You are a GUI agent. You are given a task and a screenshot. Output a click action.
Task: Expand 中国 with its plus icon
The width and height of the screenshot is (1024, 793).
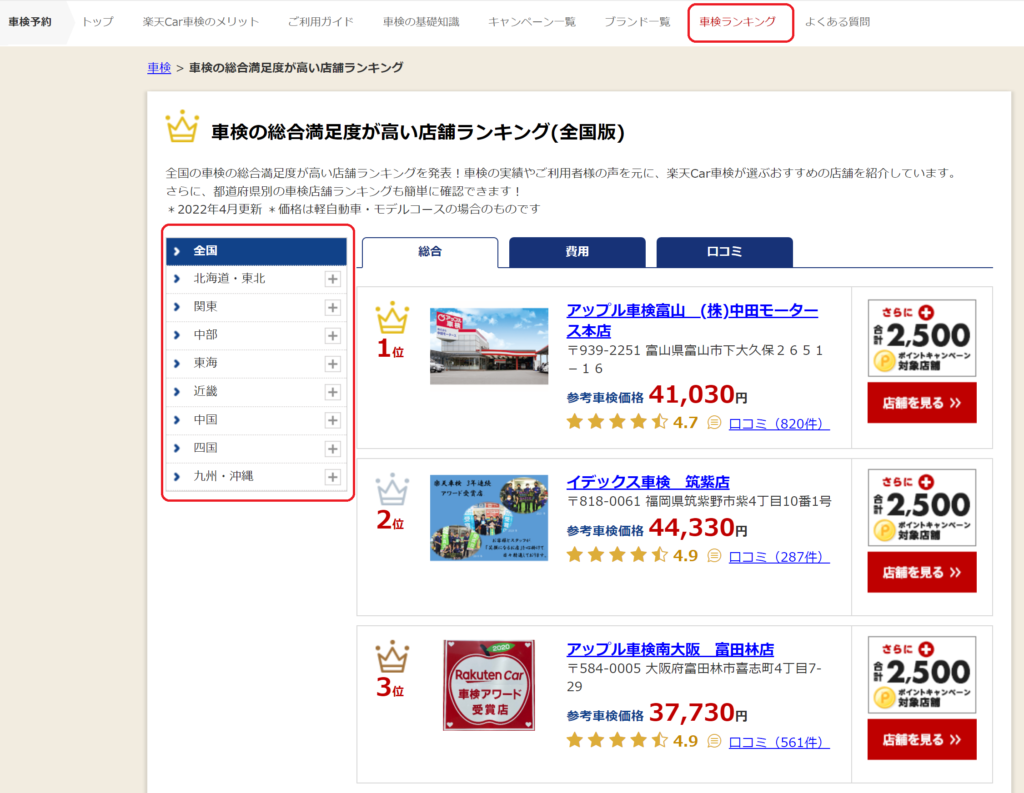[x=332, y=420]
